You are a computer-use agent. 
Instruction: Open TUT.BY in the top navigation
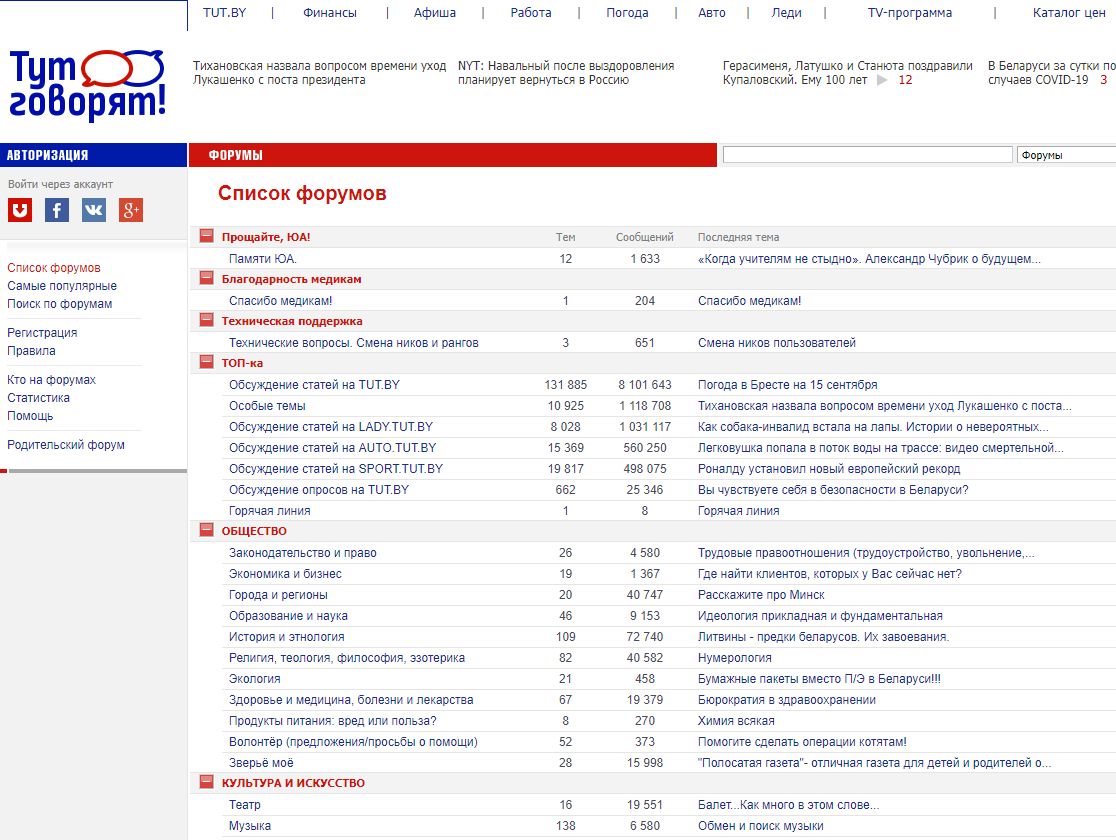tap(224, 13)
